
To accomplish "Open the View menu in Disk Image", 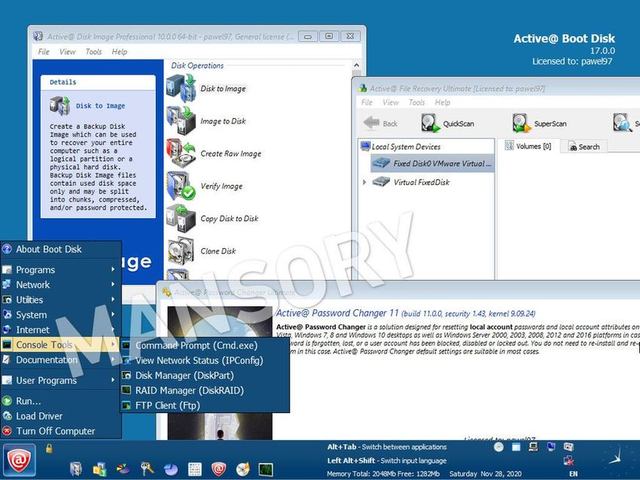I will click(x=67, y=52).
